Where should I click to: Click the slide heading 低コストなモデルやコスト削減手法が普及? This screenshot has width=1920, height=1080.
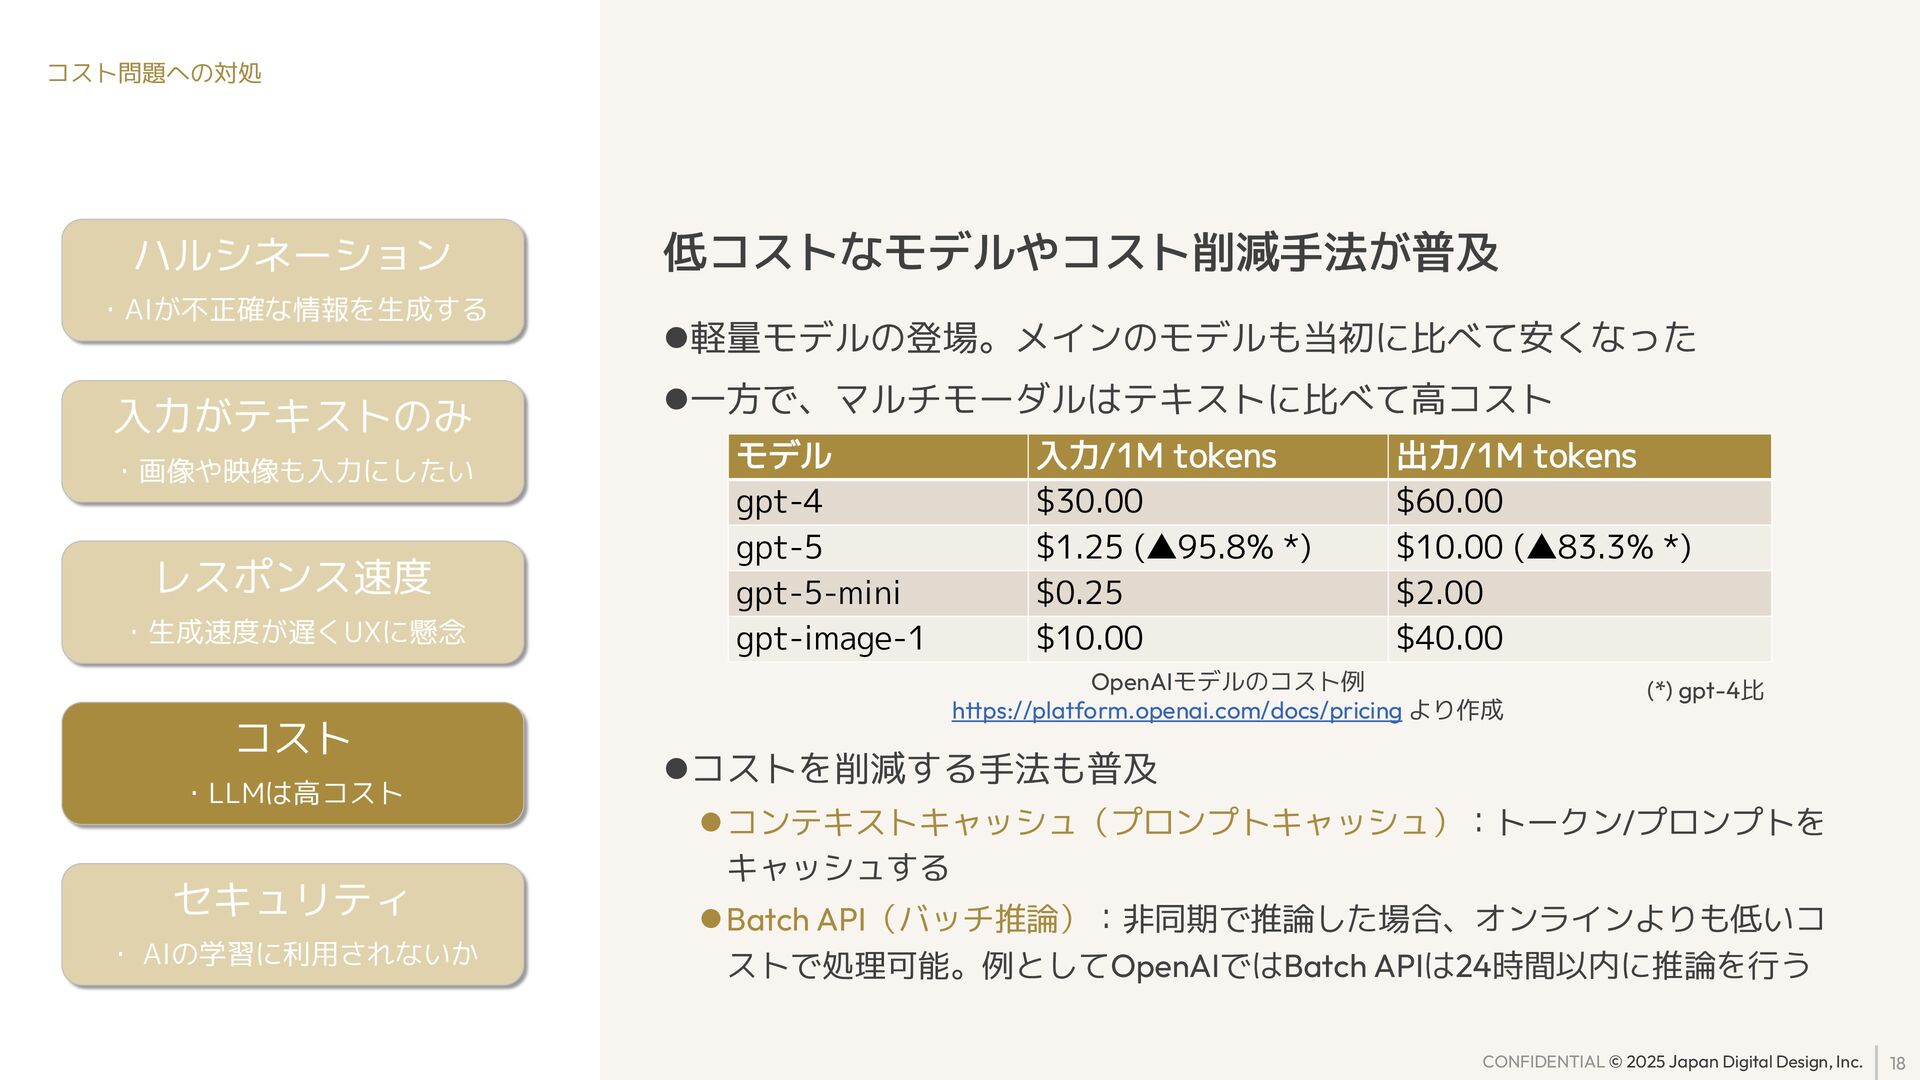1080,252
